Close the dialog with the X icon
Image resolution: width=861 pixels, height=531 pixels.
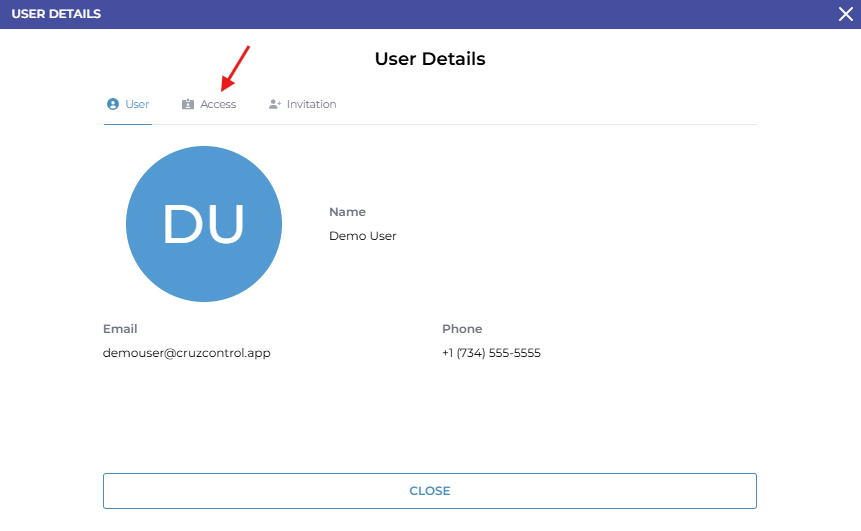[845, 14]
